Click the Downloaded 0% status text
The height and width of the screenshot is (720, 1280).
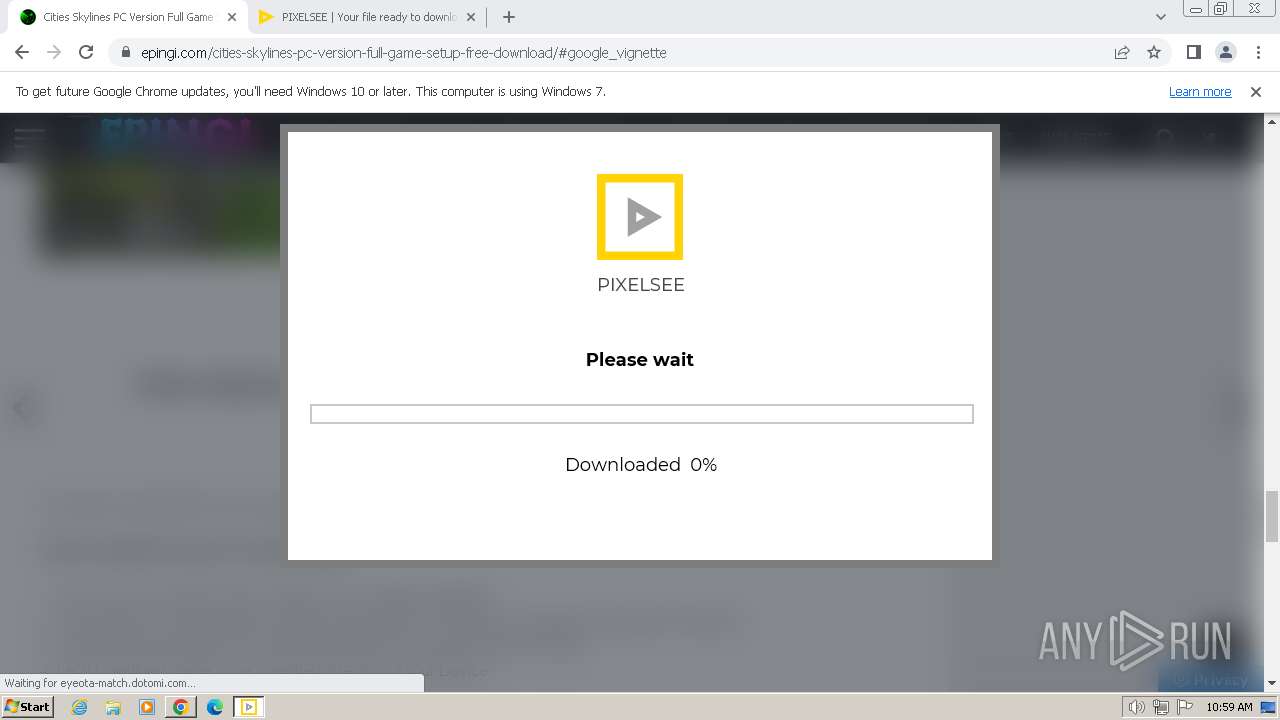click(641, 464)
